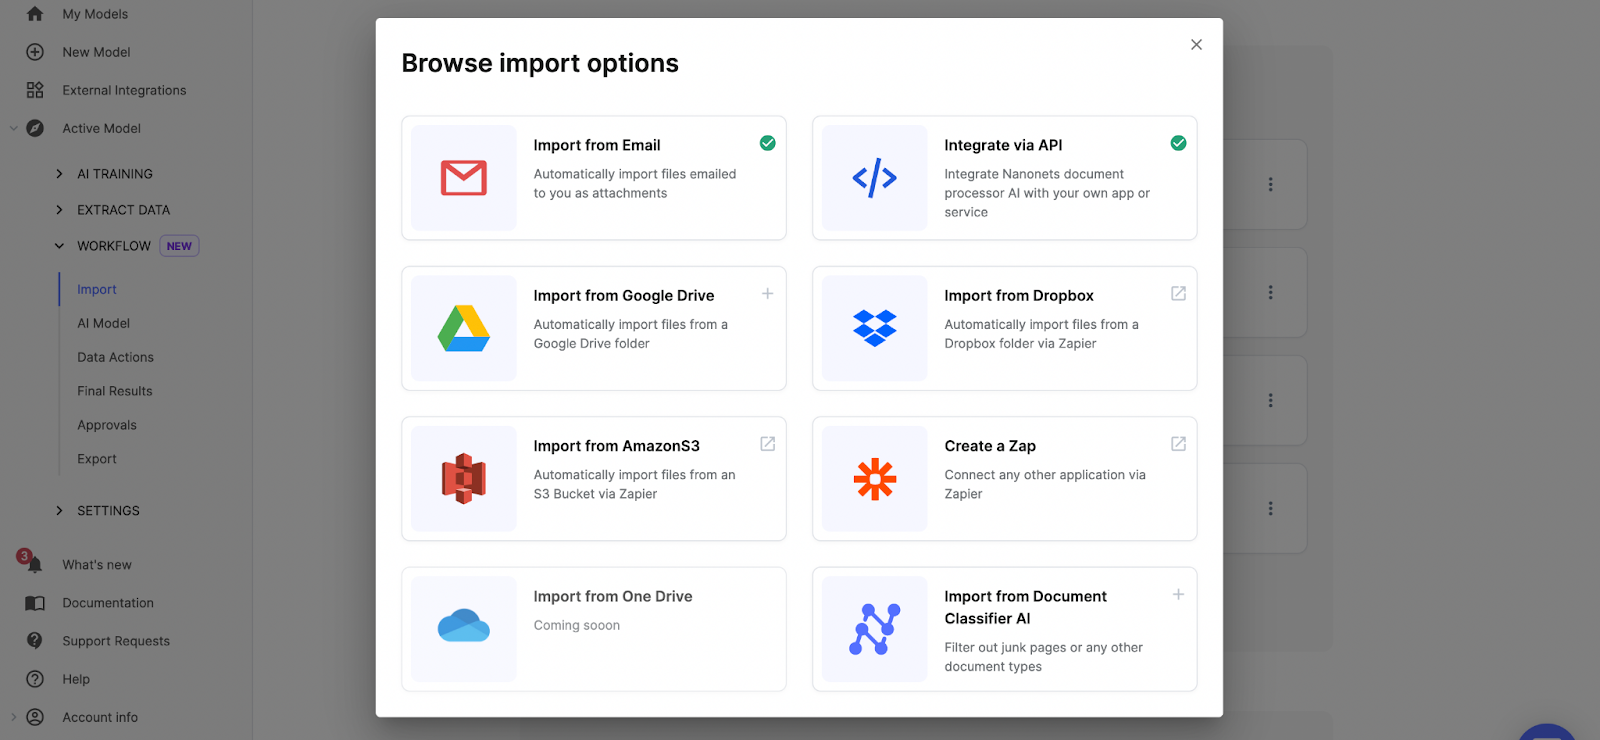This screenshot has height=740, width=1600.
Task: Select the Create a Zap title
Action: click(x=990, y=446)
